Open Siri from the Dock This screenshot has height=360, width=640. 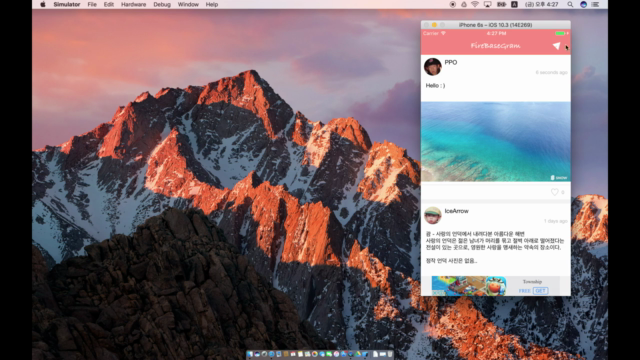point(257,354)
